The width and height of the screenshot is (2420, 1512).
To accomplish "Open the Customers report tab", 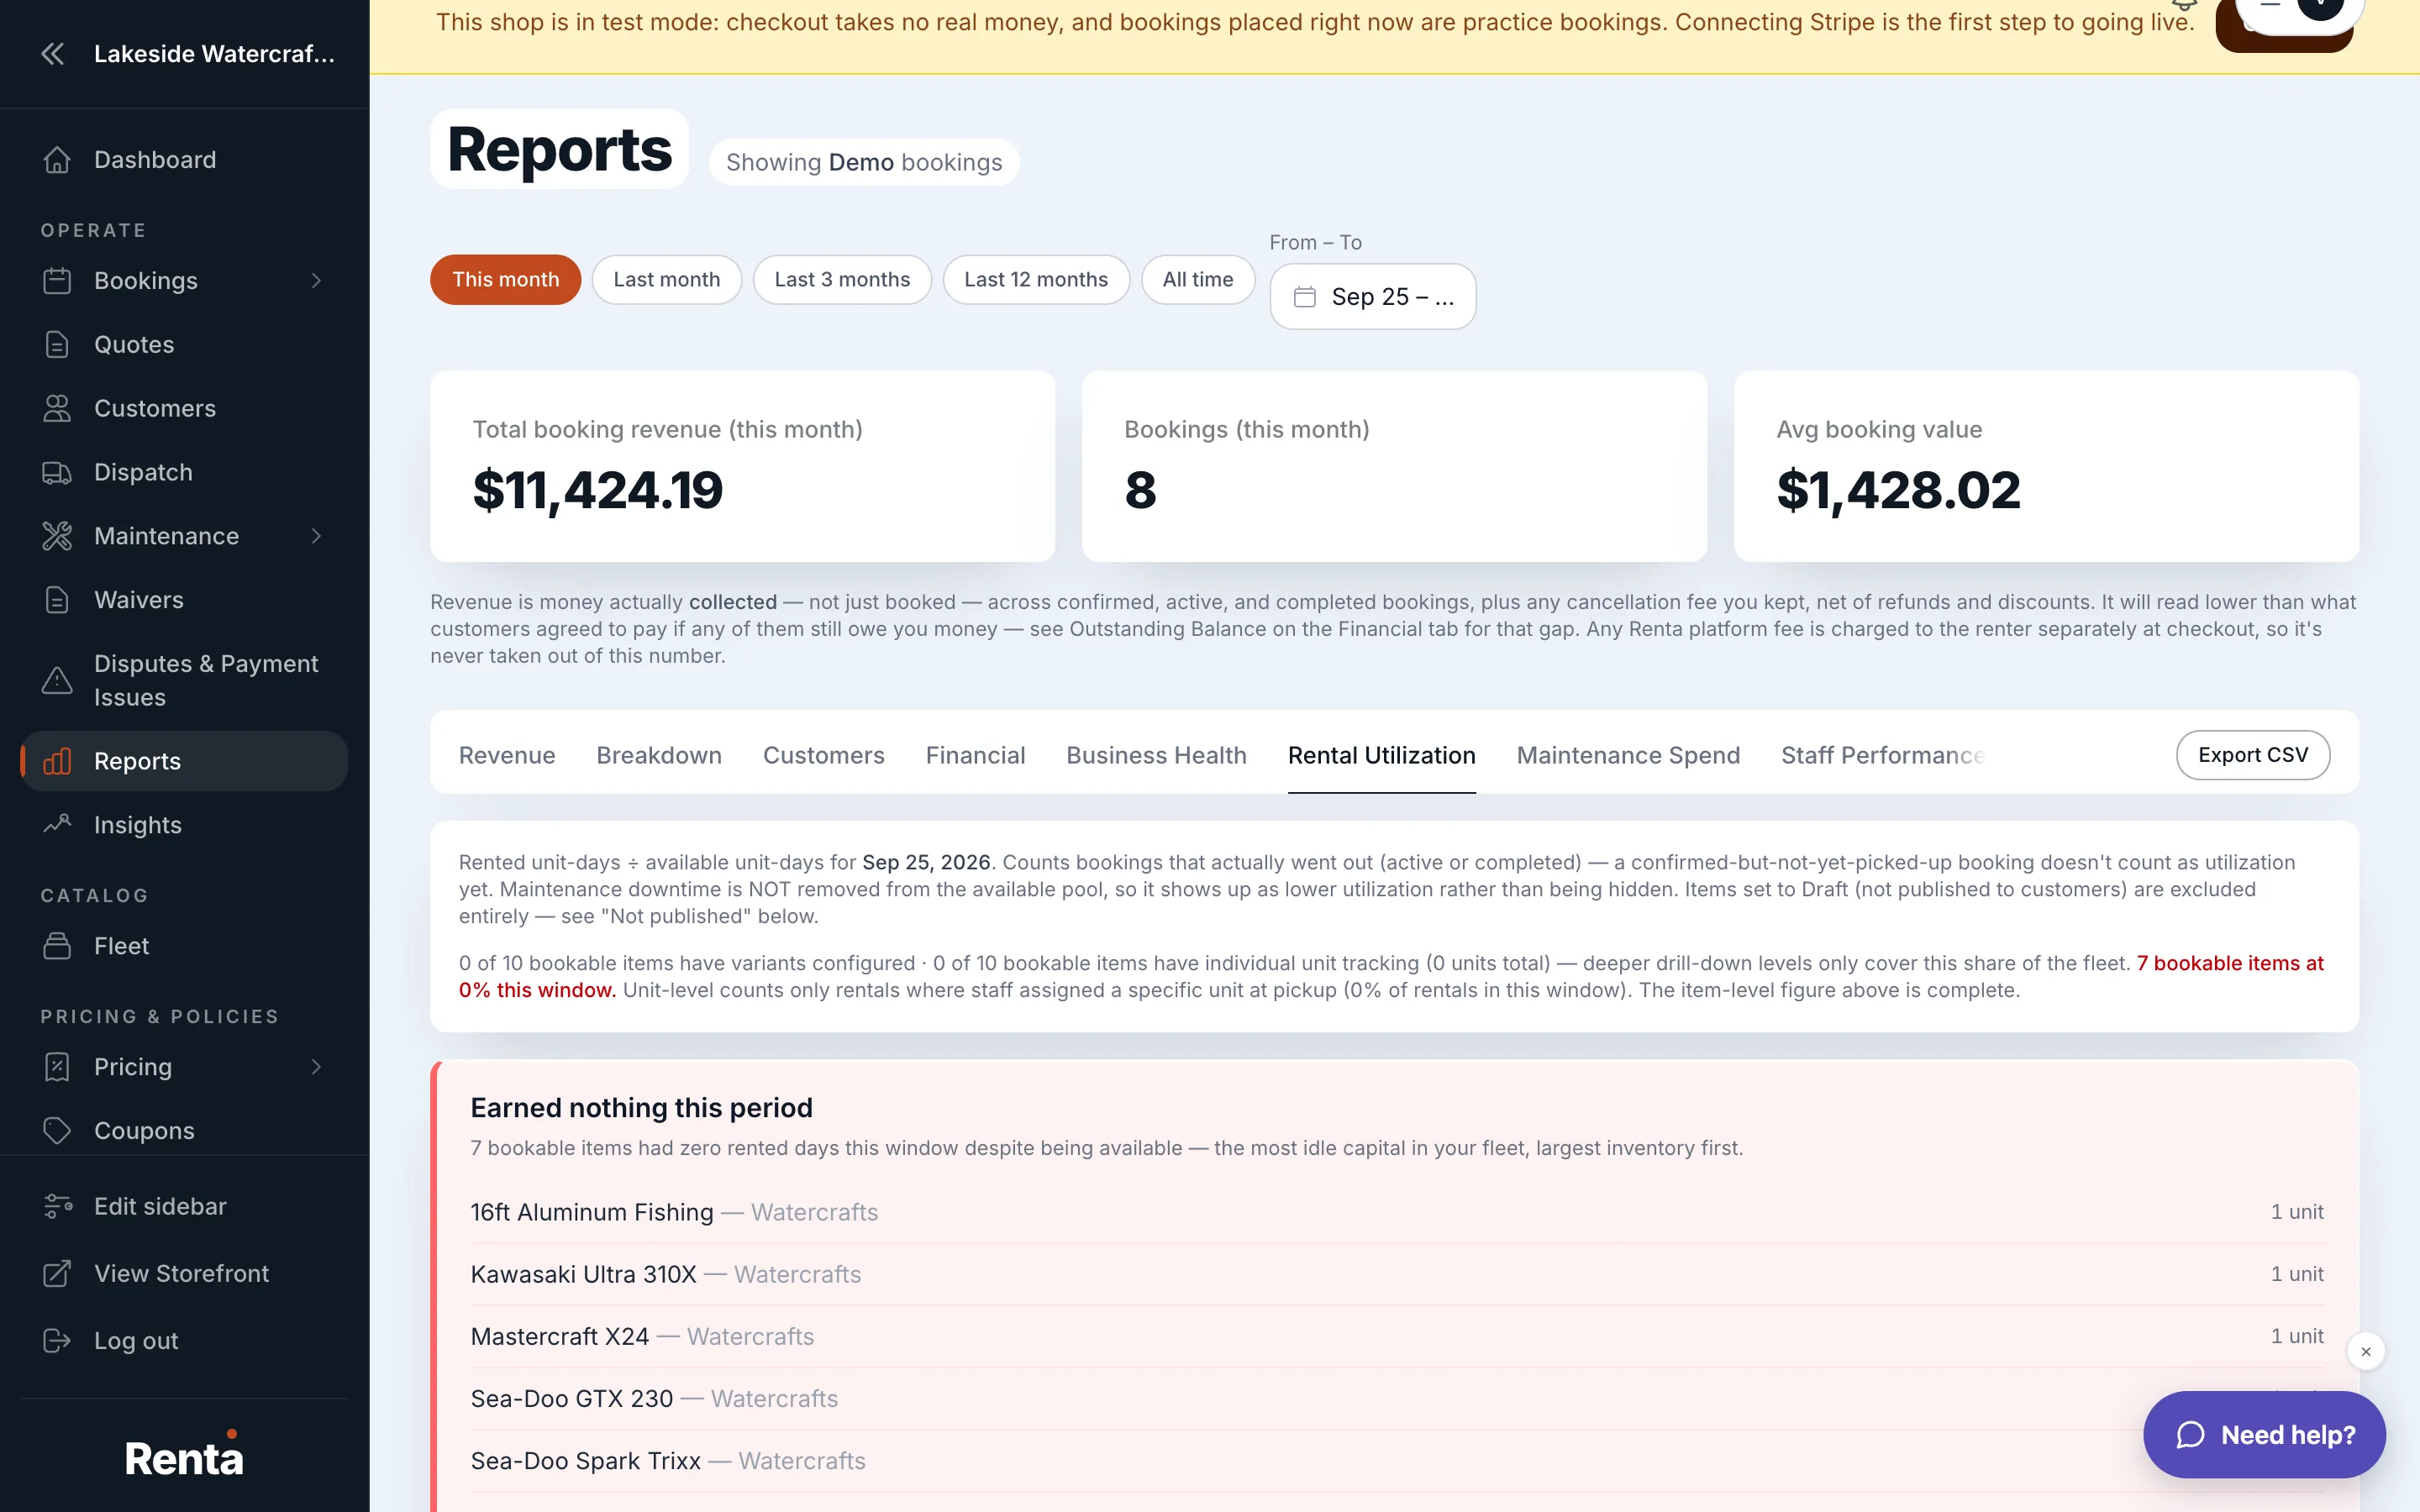I will click(823, 756).
